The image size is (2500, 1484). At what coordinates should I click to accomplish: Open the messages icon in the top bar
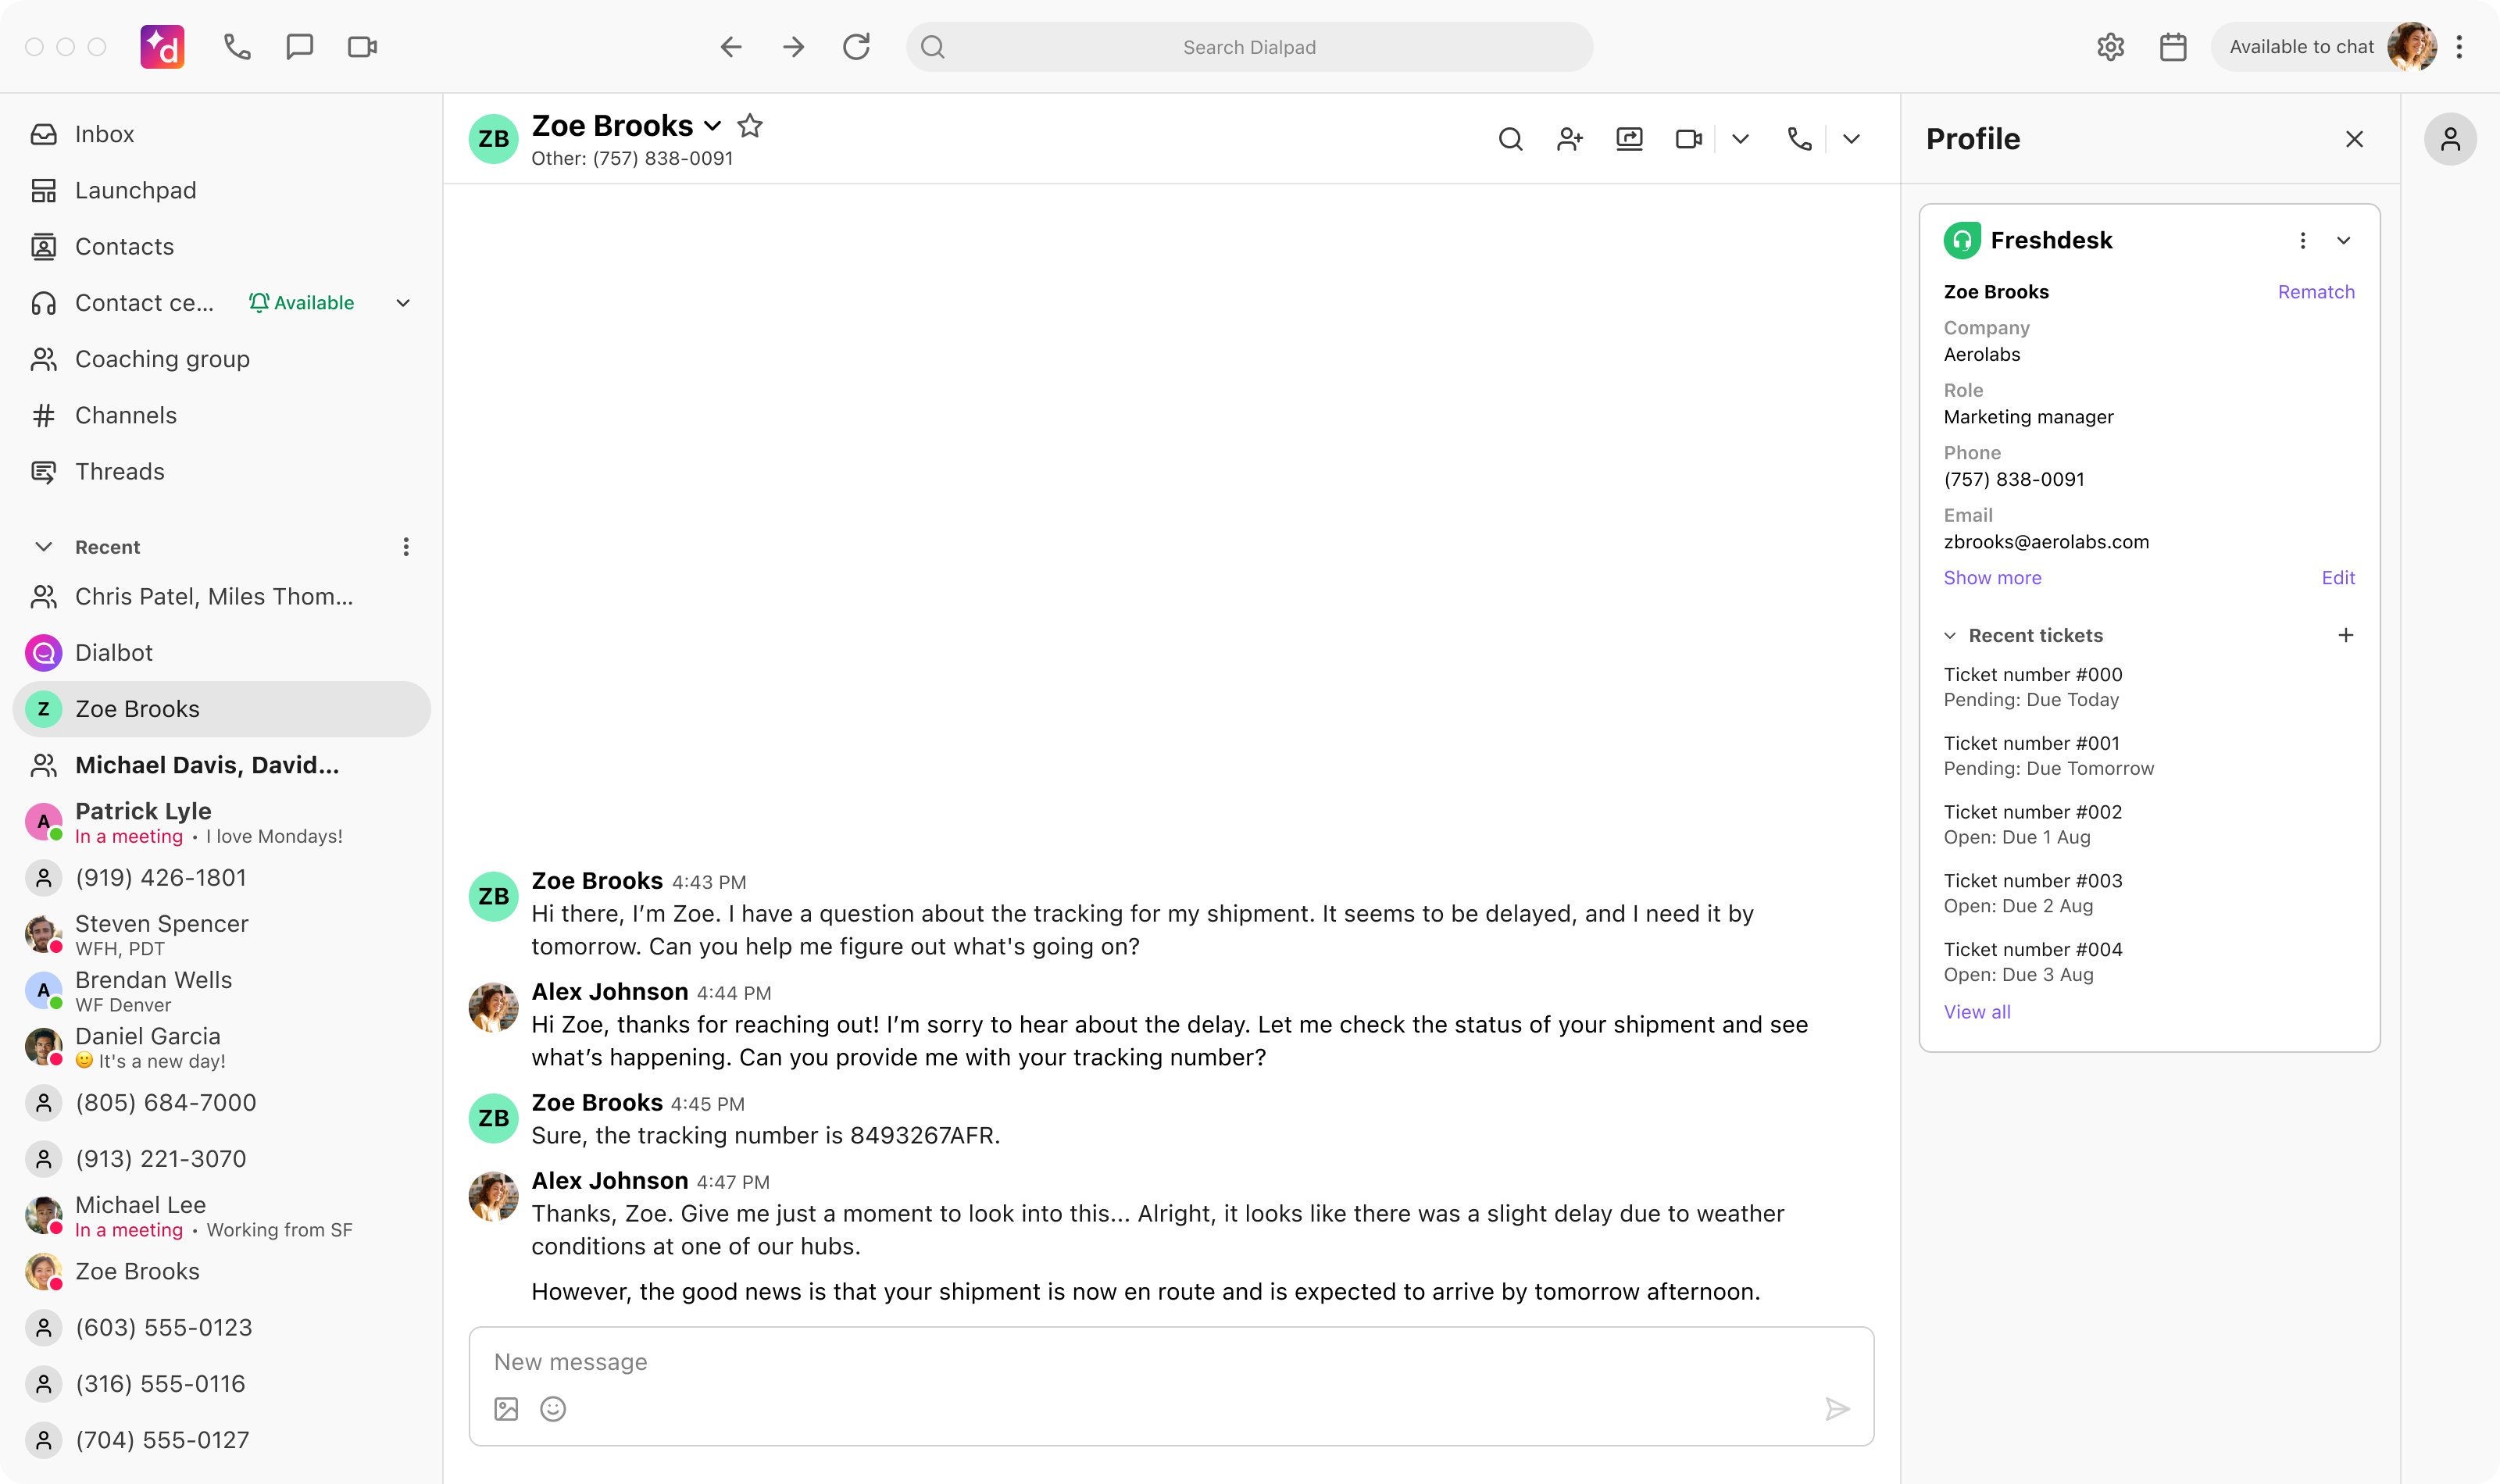click(299, 46)
